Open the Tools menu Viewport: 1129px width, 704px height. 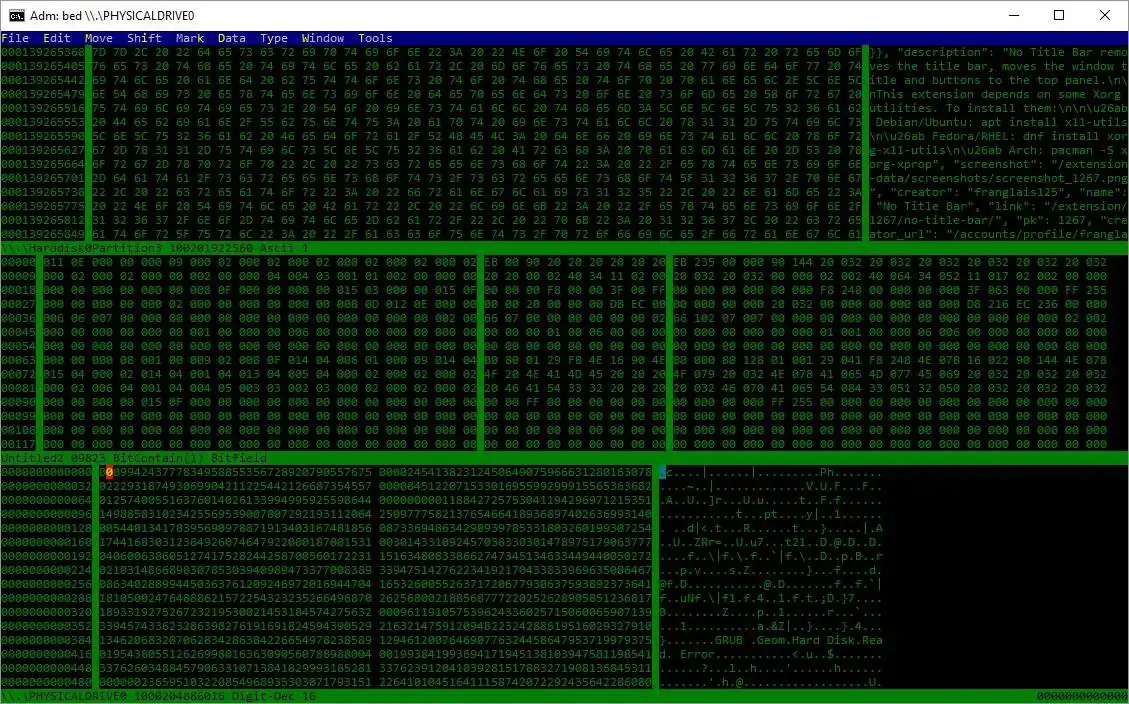click(375, 38)
